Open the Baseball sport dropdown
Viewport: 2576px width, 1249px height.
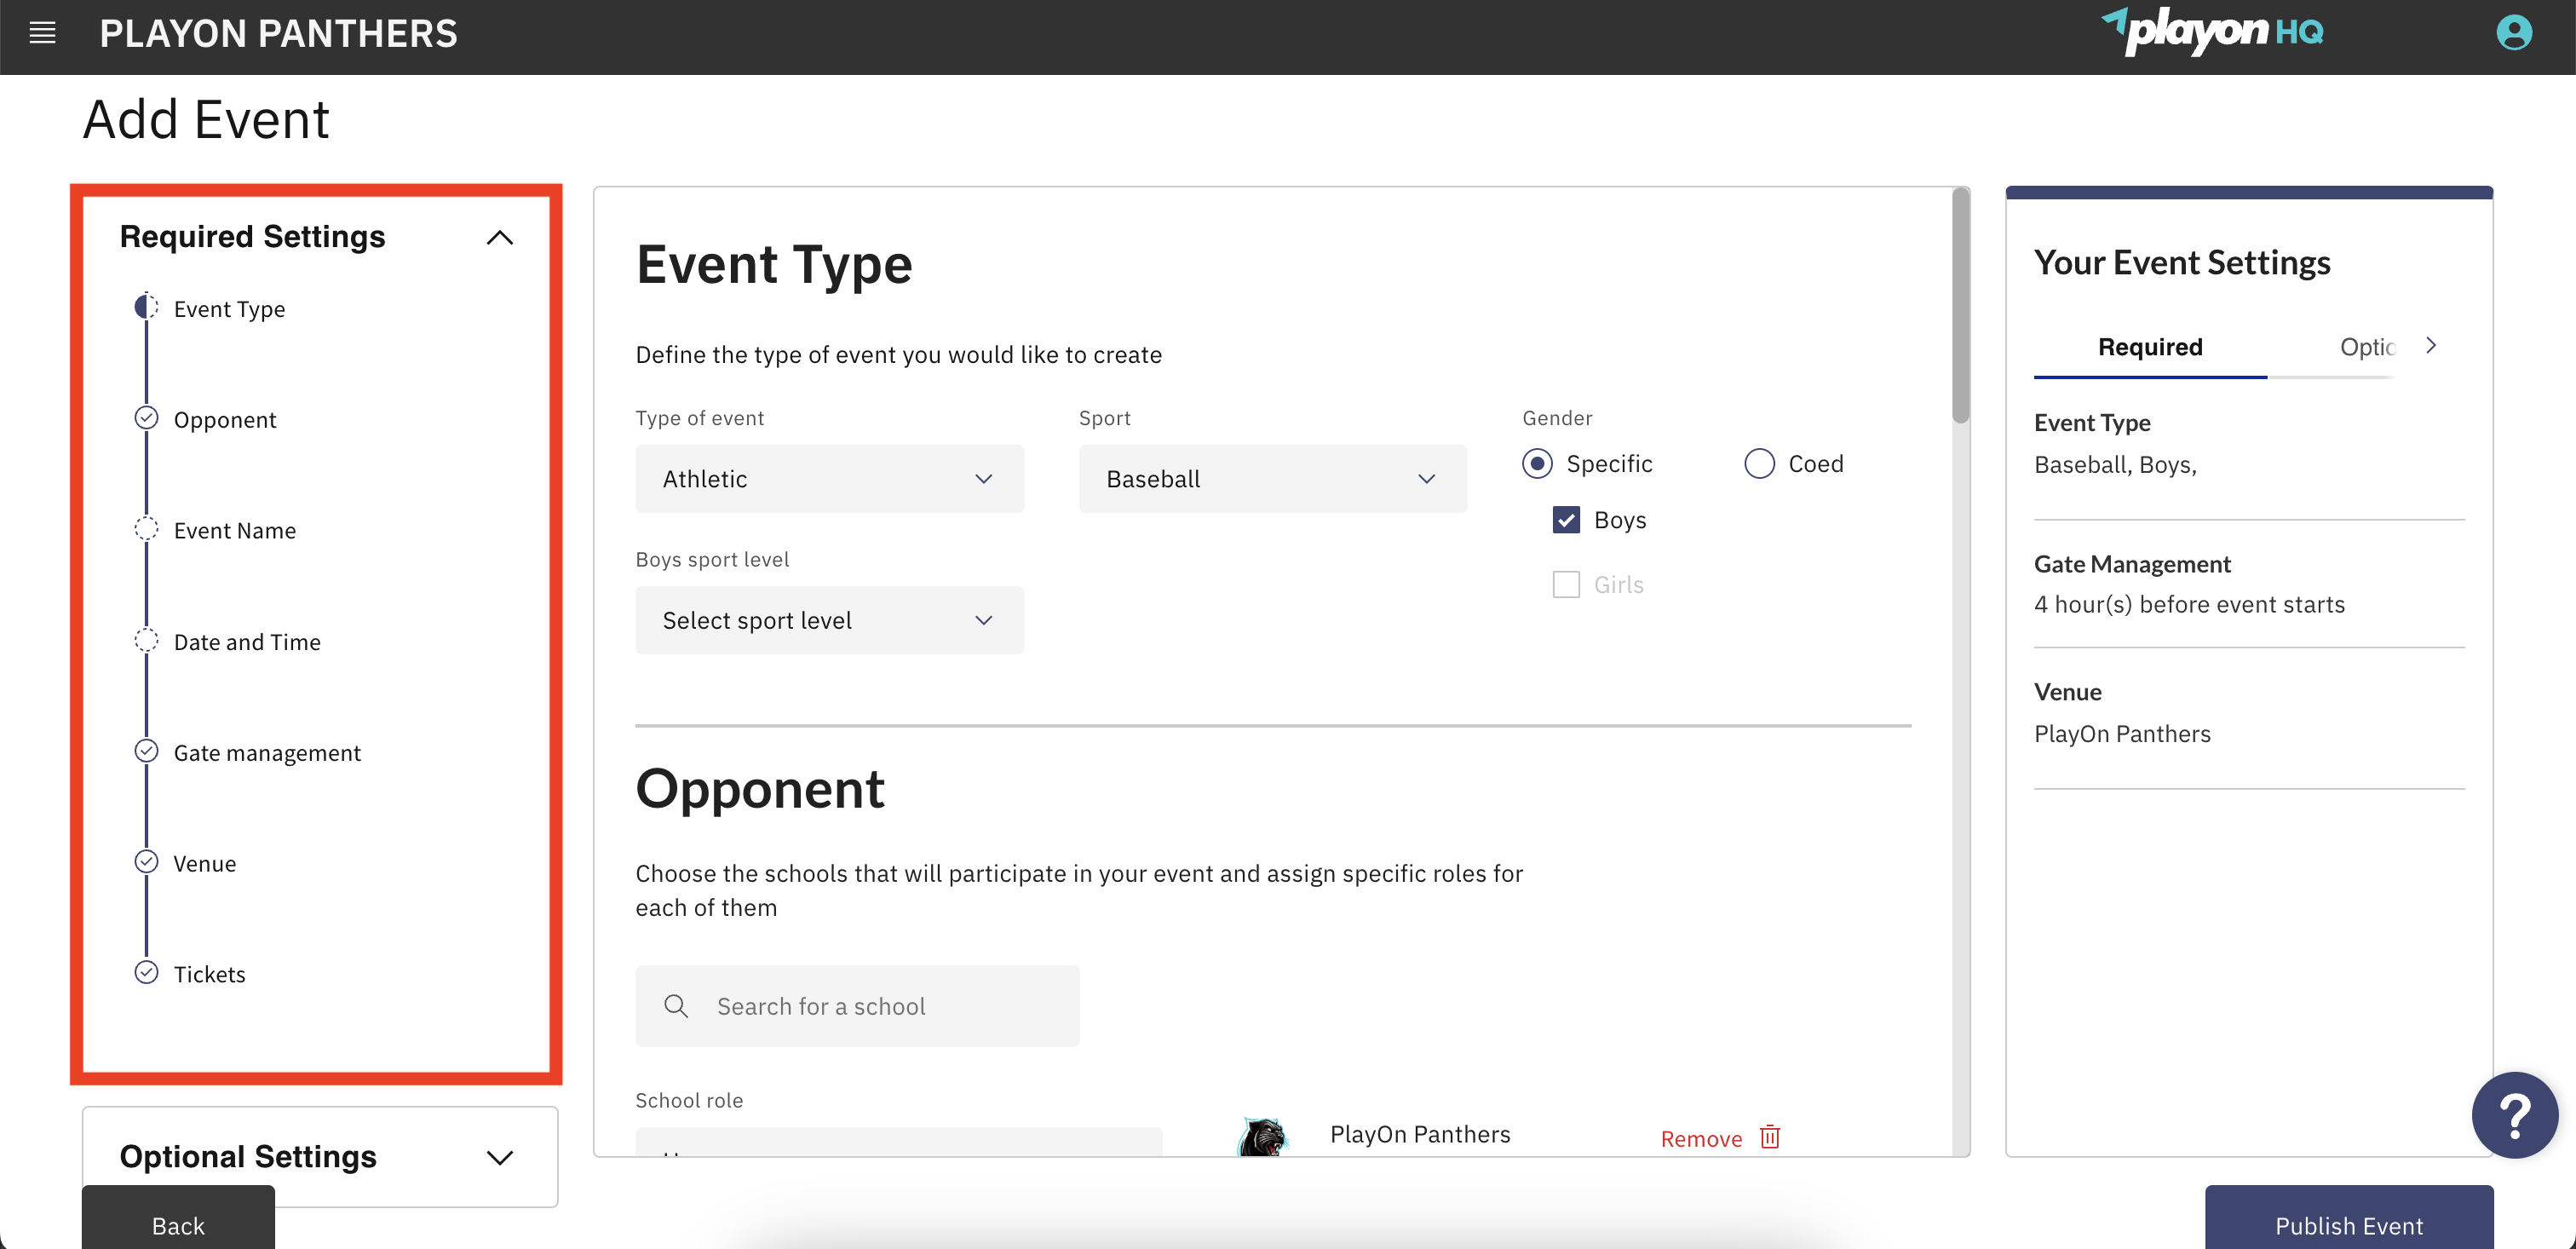pyautogui.click(x=1272, y=479)
